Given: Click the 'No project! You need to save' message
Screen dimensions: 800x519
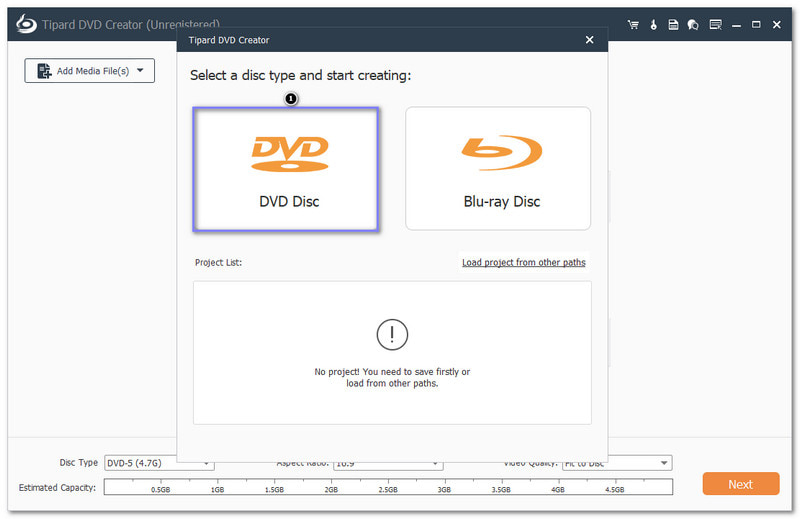Looking at the screenshot, I should (x=392, y=378).
